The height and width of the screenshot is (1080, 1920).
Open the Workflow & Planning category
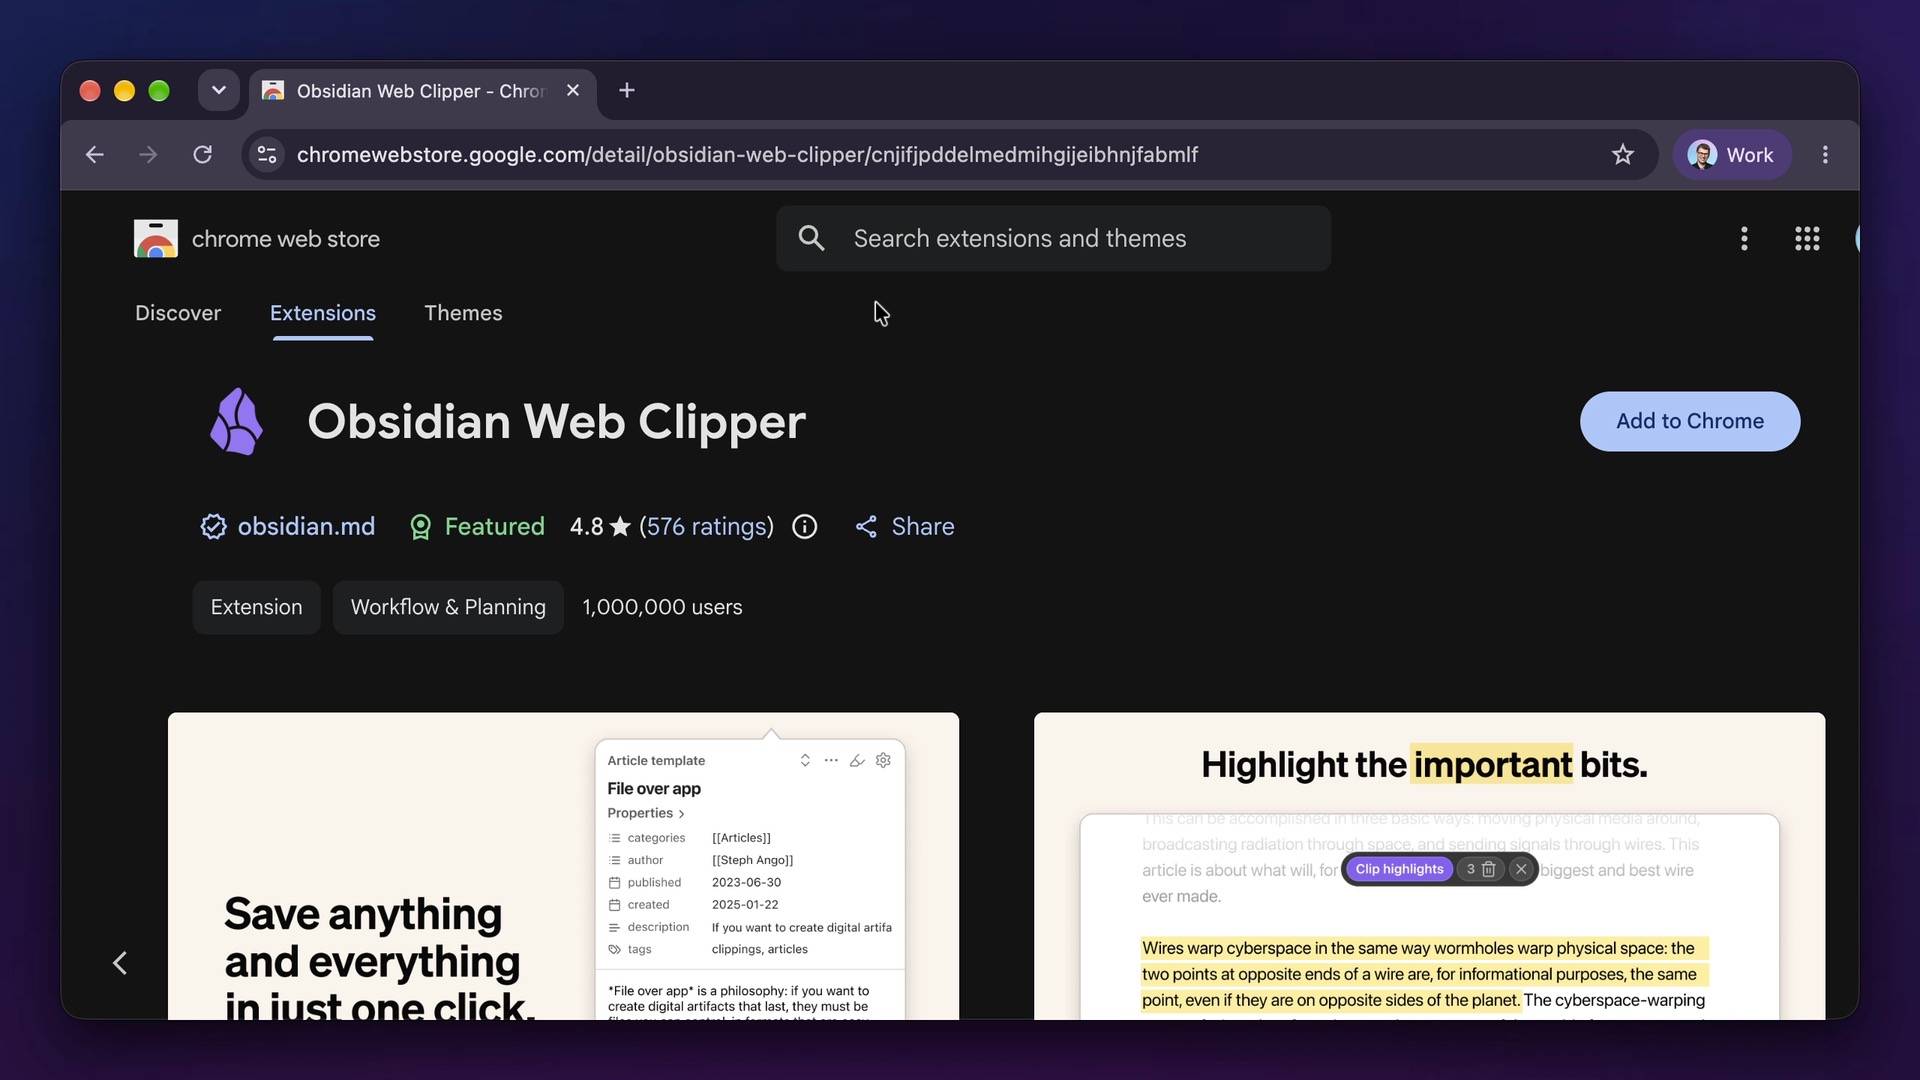[448, 607]
